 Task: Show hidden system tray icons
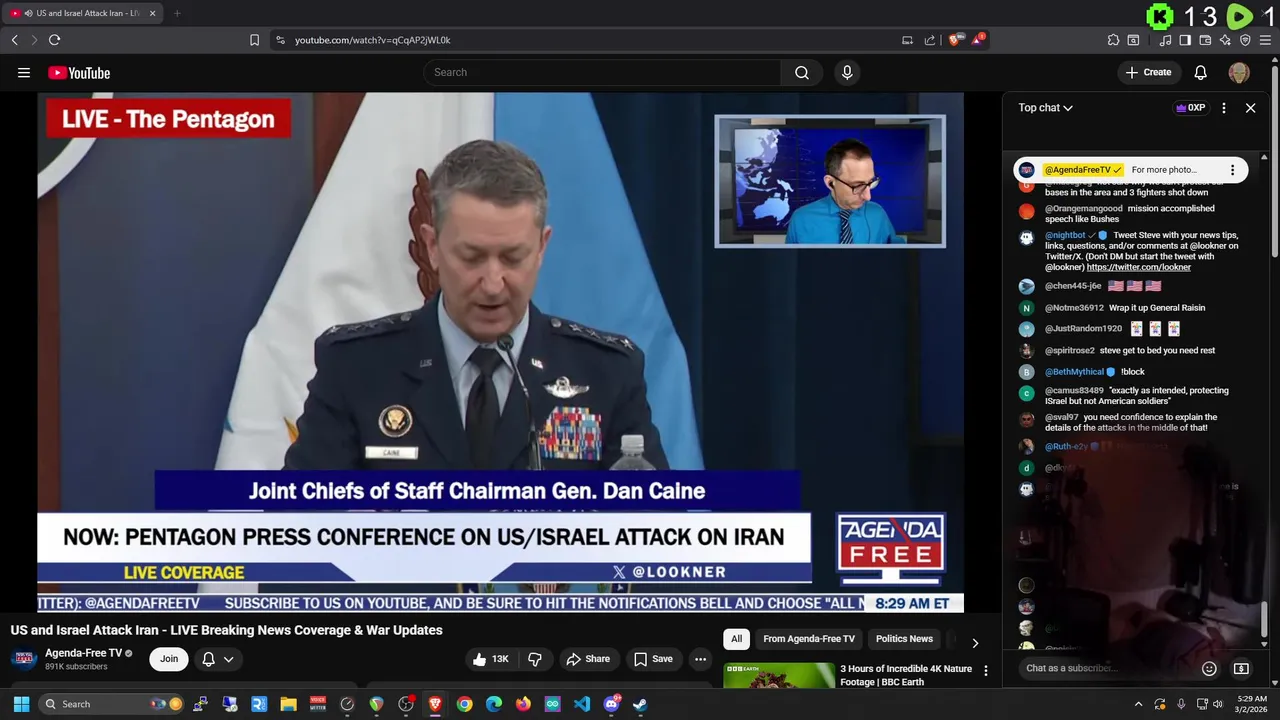(x=1138, y=704)
